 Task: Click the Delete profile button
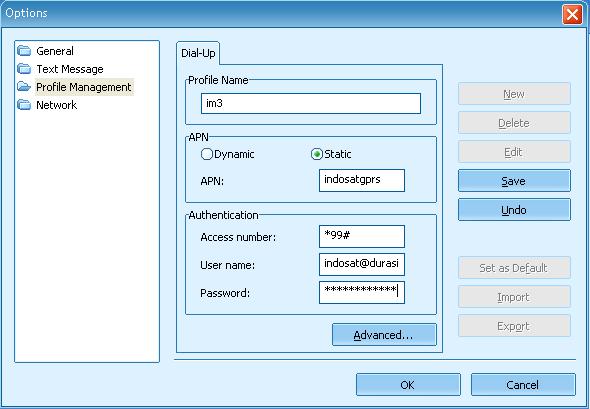514,123
